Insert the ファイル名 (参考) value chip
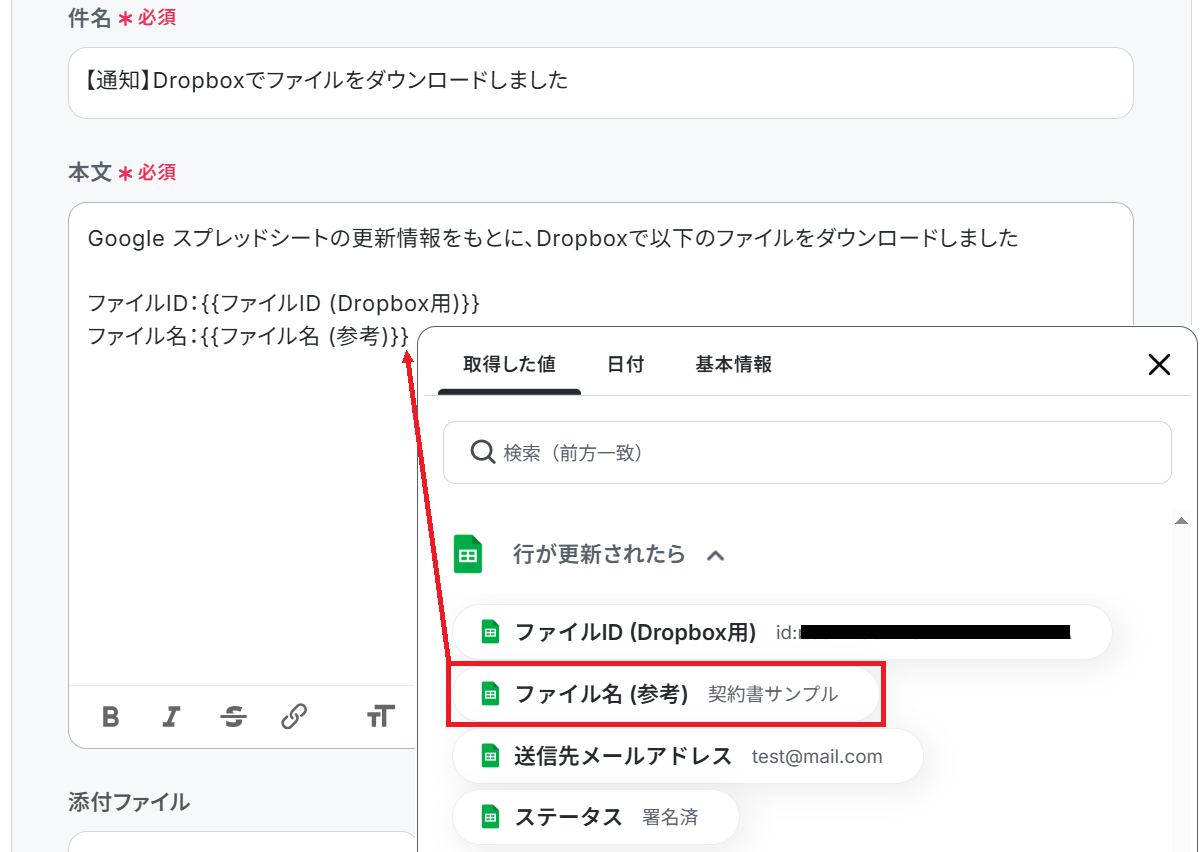The image size is (1200, 852). tap(666, 693)
